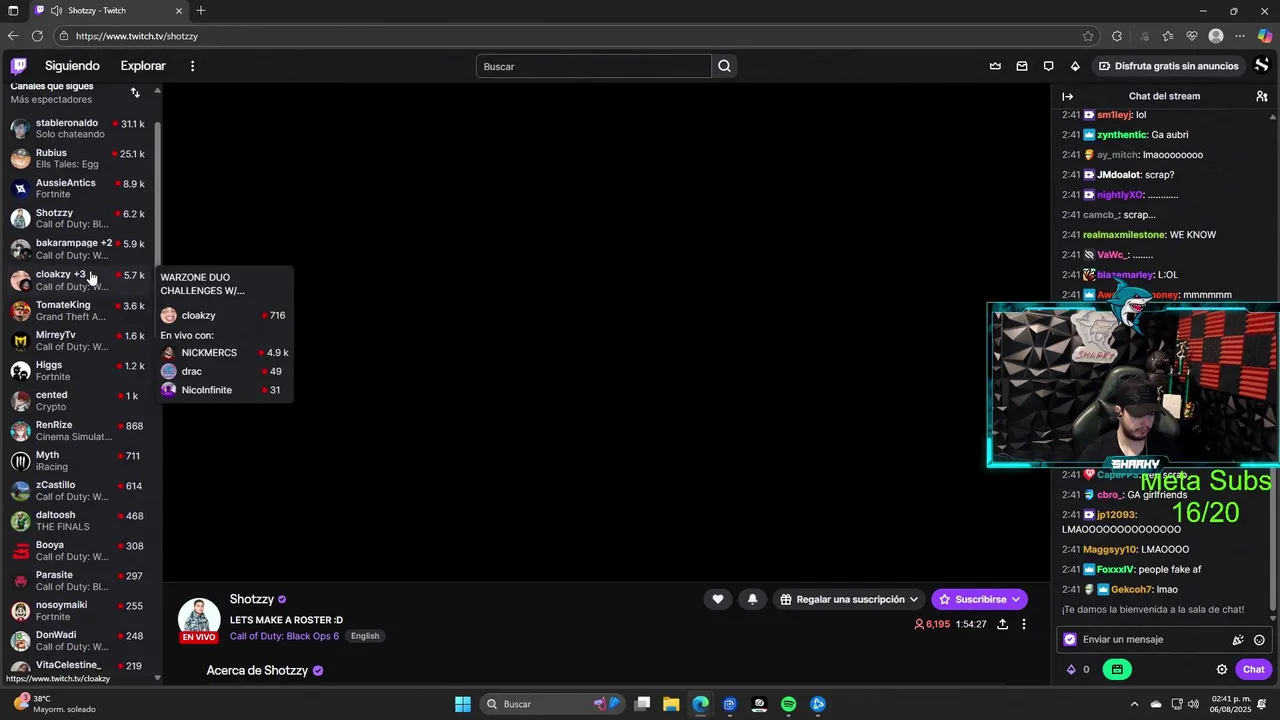Viewport: 1280px width, 720px height.
Task: Click the browser address bar URL
Action: pos(137,36)
